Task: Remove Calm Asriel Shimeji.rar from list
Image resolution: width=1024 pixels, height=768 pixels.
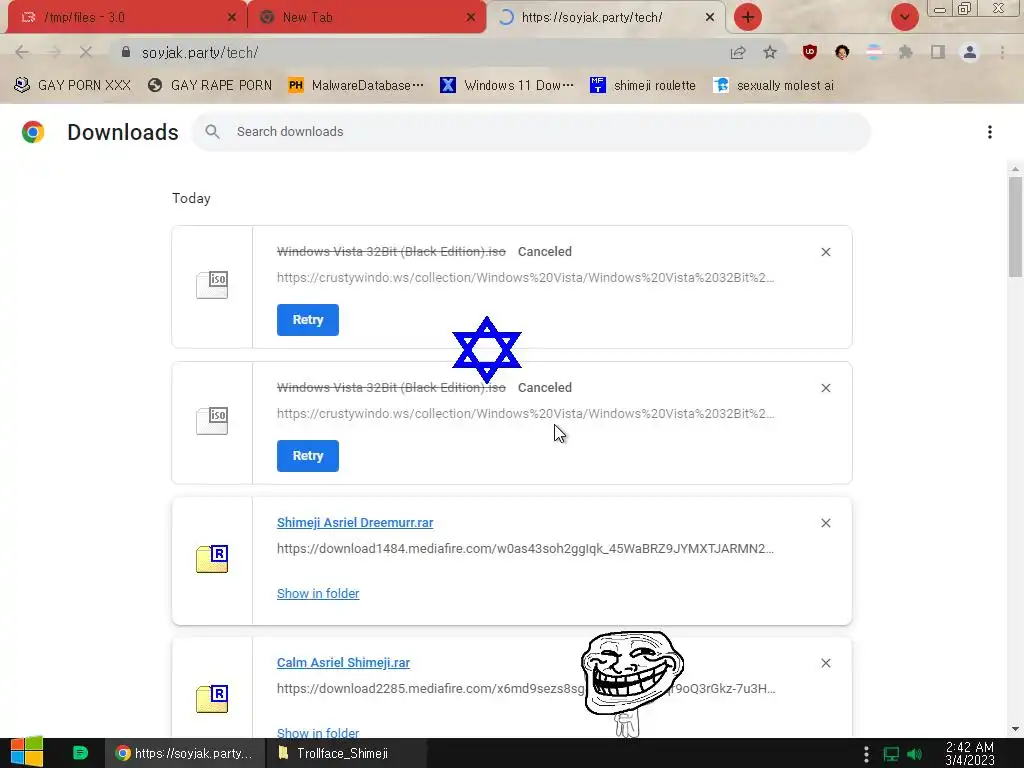Action: 825,663
